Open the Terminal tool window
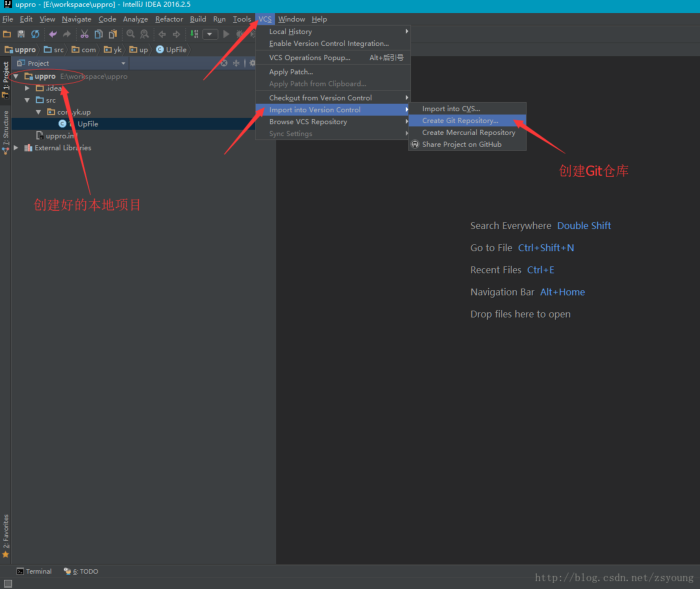 pyautogui.click(x=34, y=571)
